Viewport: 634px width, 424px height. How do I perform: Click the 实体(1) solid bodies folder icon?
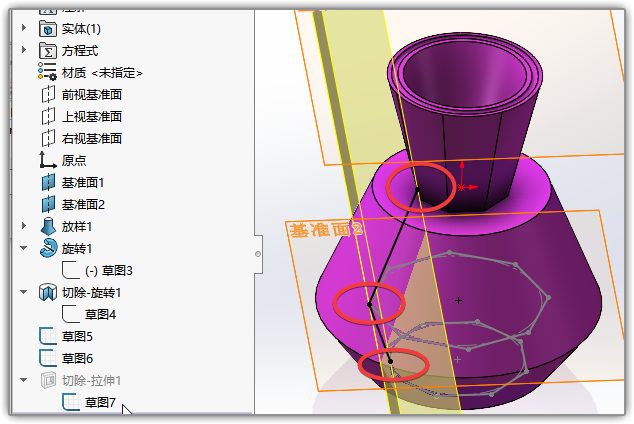48,29
